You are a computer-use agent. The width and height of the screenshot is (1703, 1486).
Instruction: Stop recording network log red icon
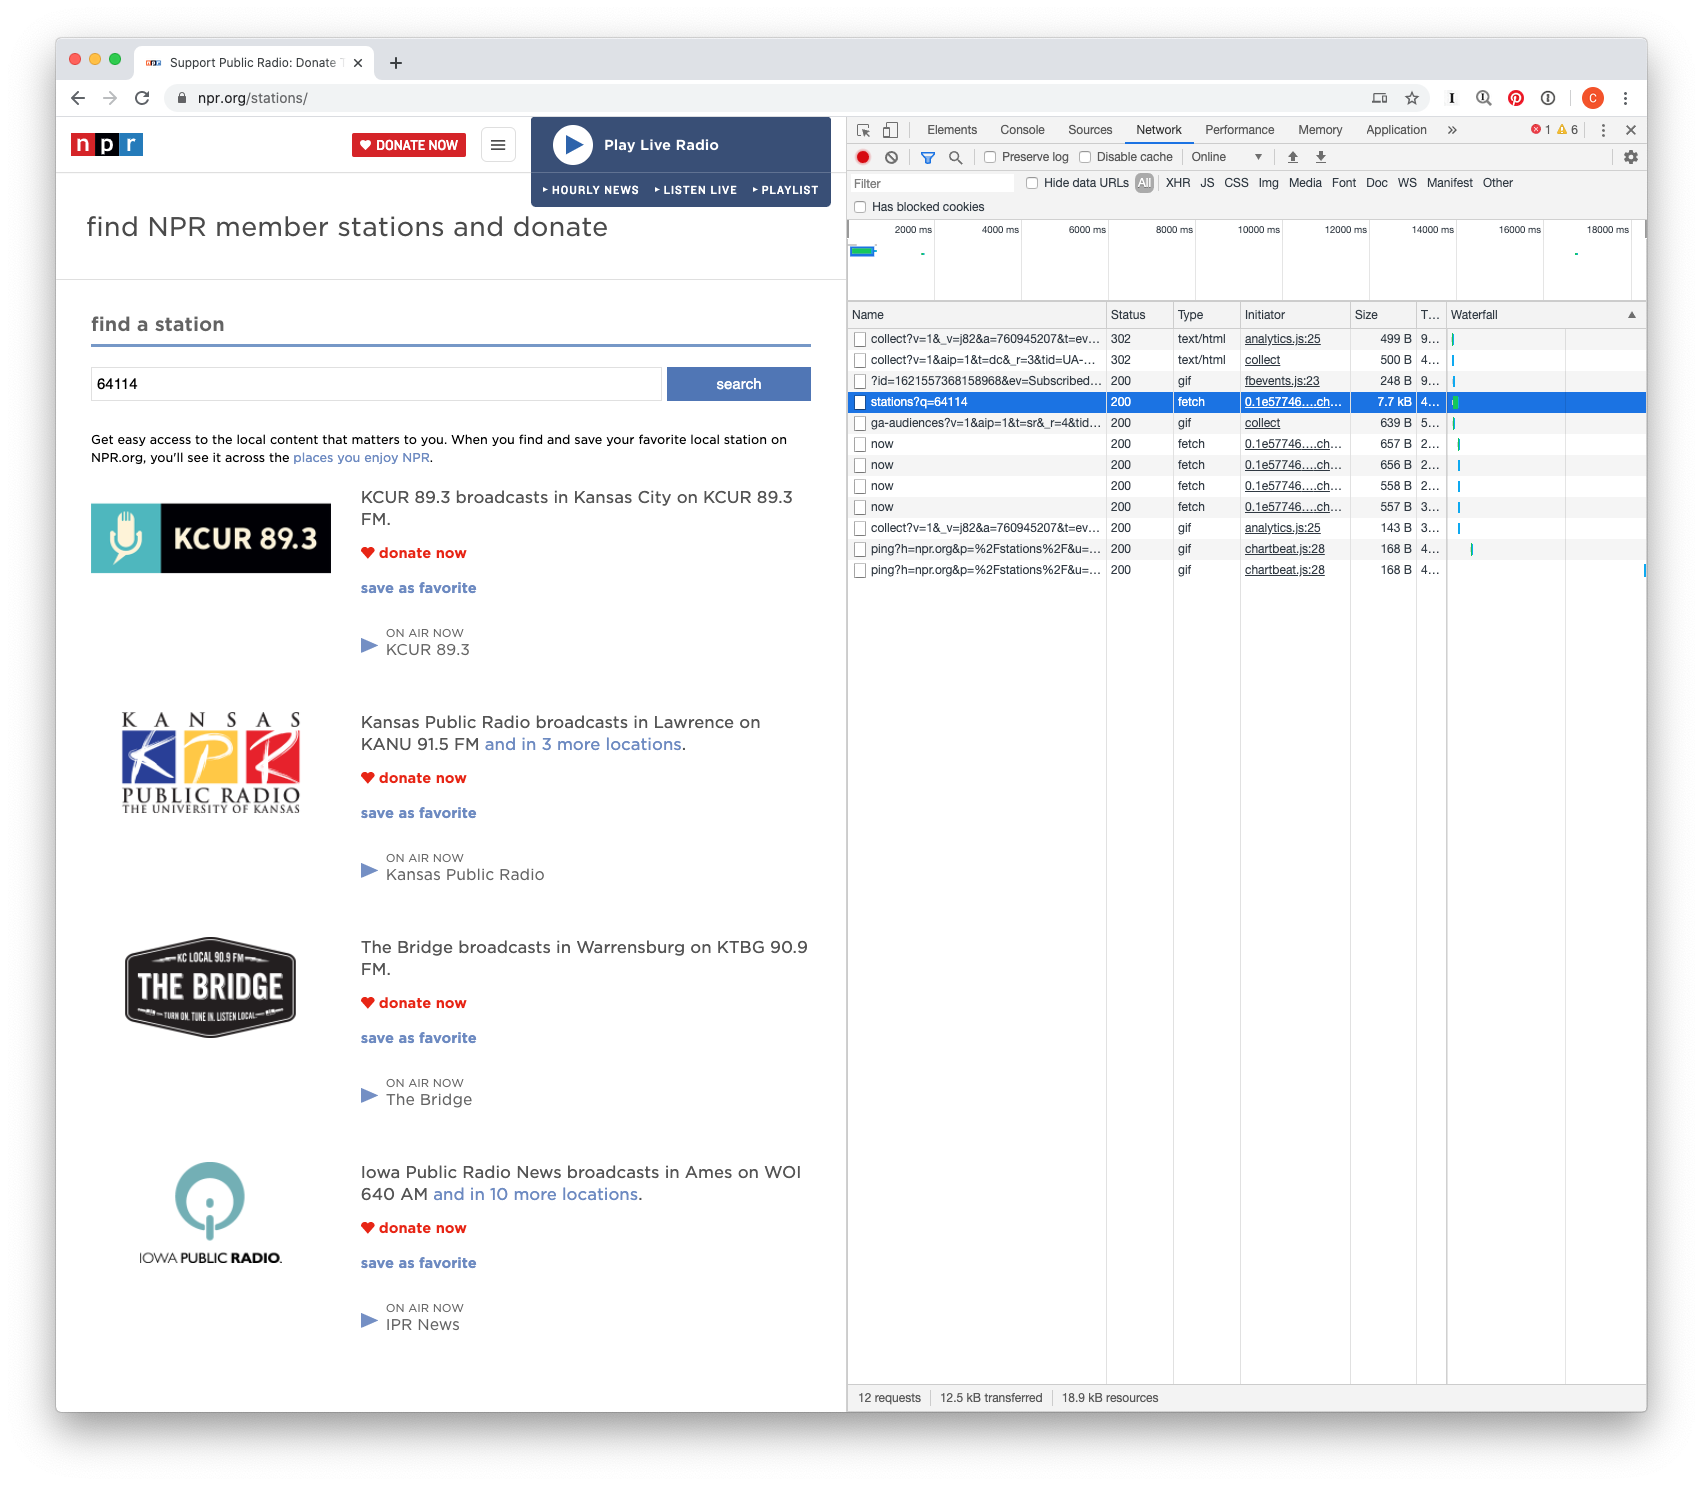click(x=863, y=157)
